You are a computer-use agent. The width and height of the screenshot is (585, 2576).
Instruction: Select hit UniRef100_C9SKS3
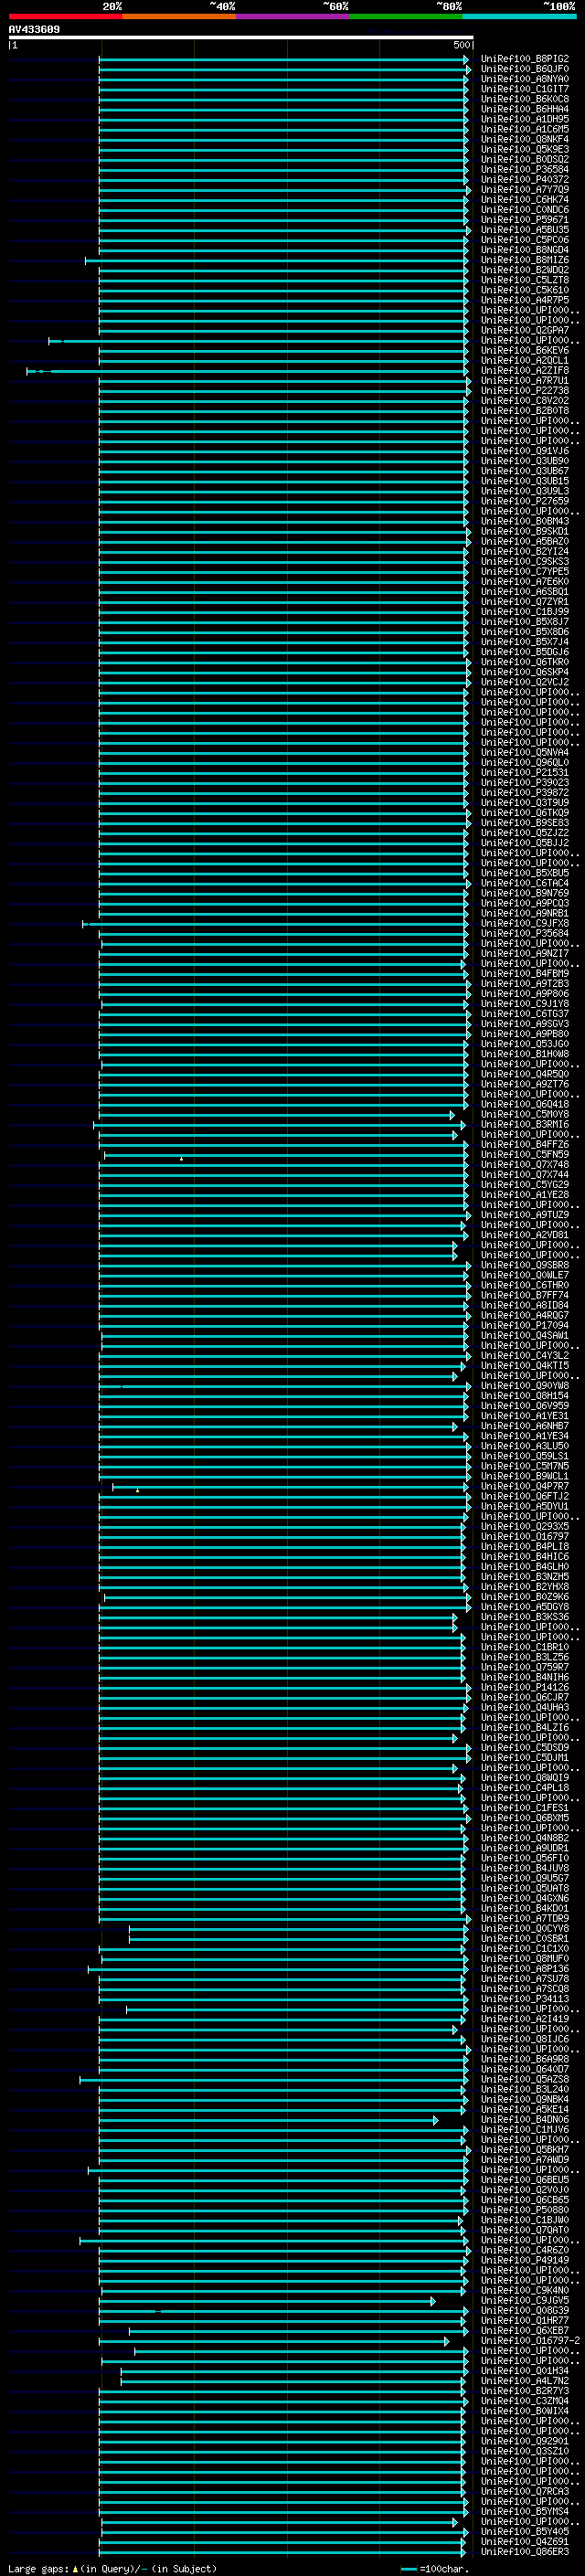525,561
